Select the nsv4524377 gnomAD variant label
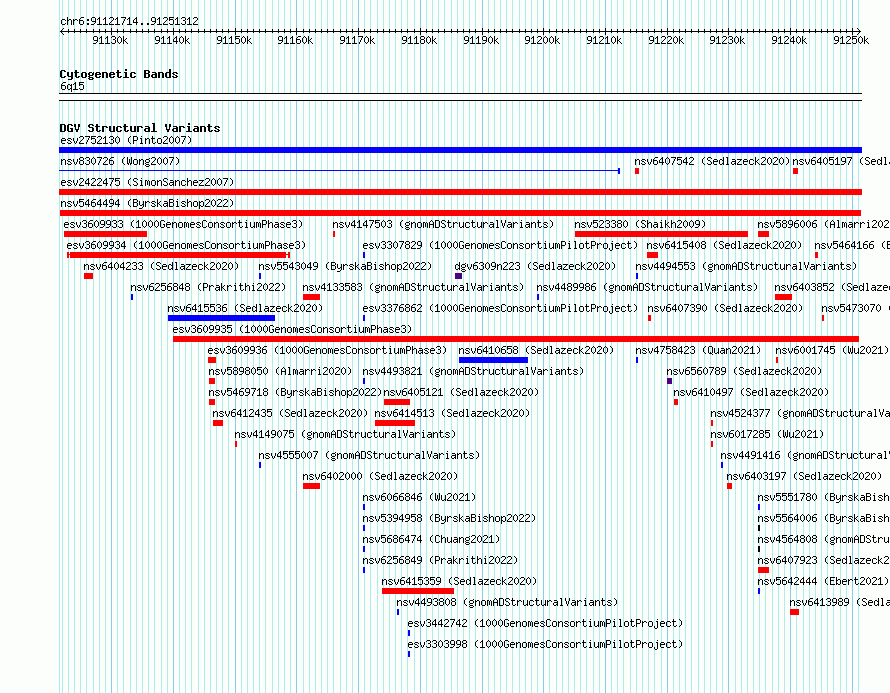The height and width of the screenshot is (693, 890). point(800,413)
